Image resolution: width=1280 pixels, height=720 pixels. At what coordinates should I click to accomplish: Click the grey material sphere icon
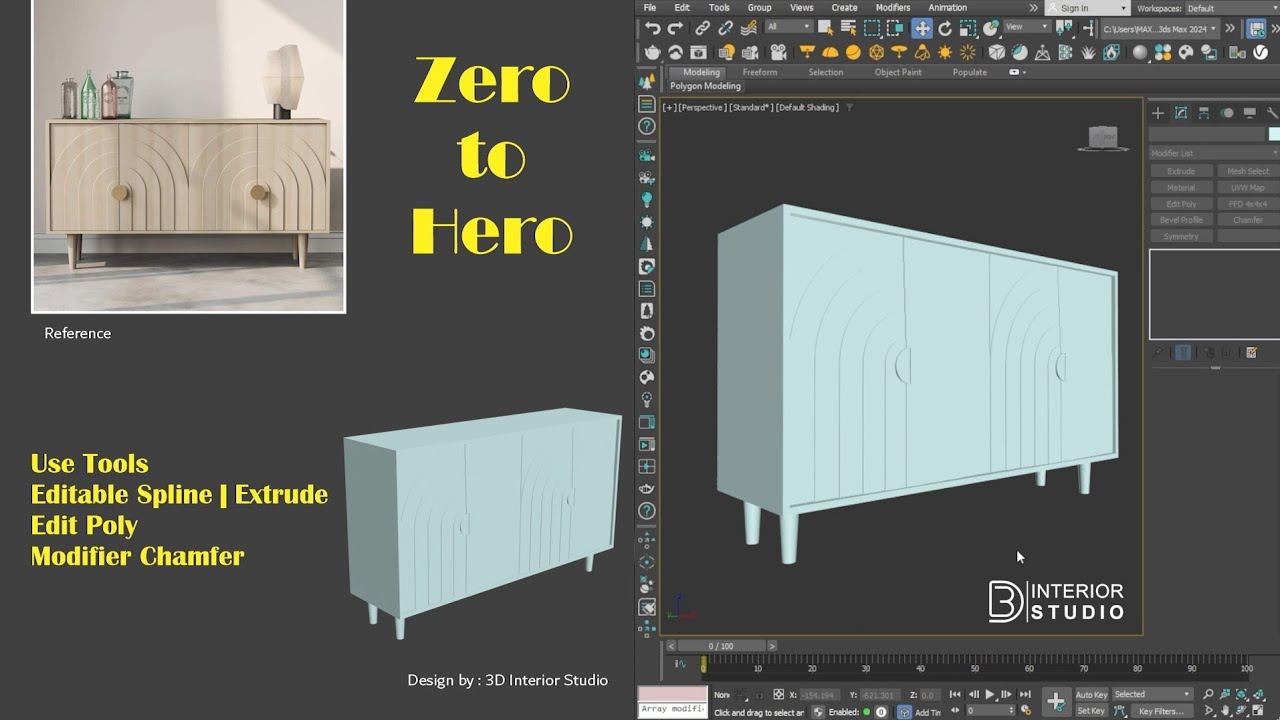point(1139,52)
